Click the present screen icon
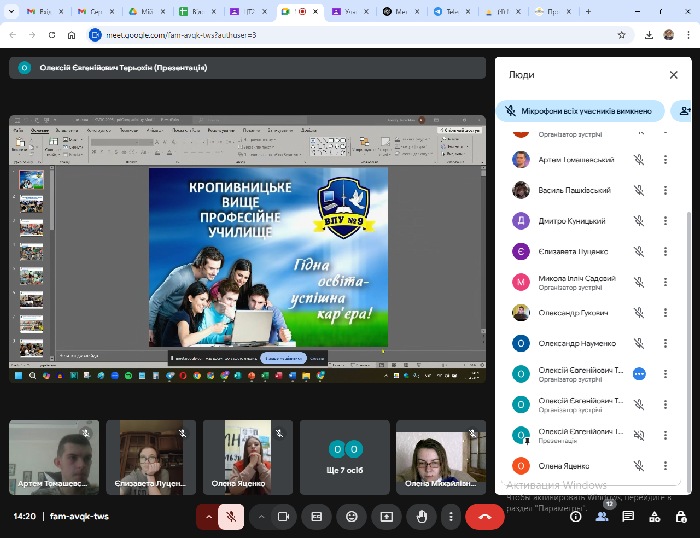The width and height of the screenshot is (700, 538). click(386, 516)
